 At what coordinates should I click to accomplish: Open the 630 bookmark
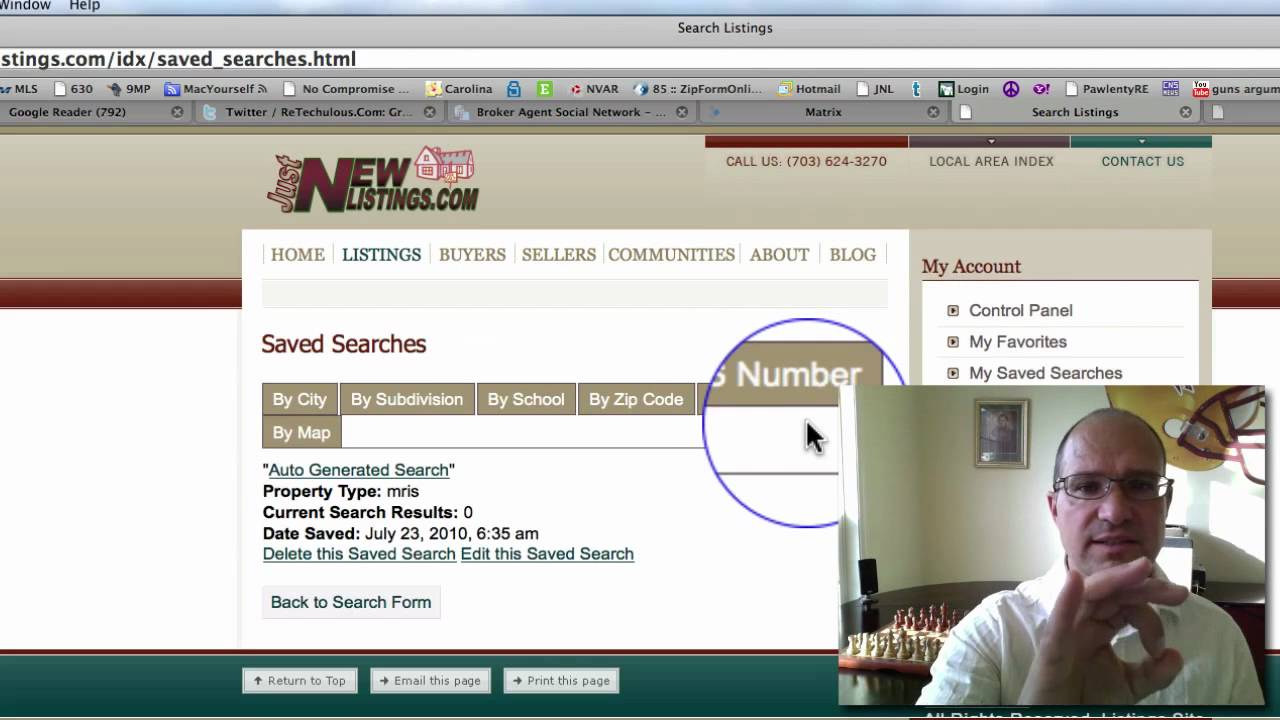pyautogui.click(x=73, y=89)
